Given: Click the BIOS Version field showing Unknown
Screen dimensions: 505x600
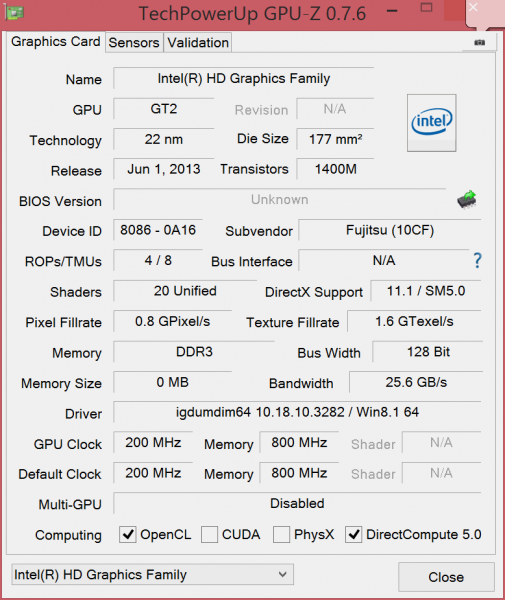Looking at the screenshot, I should [280, 200].
